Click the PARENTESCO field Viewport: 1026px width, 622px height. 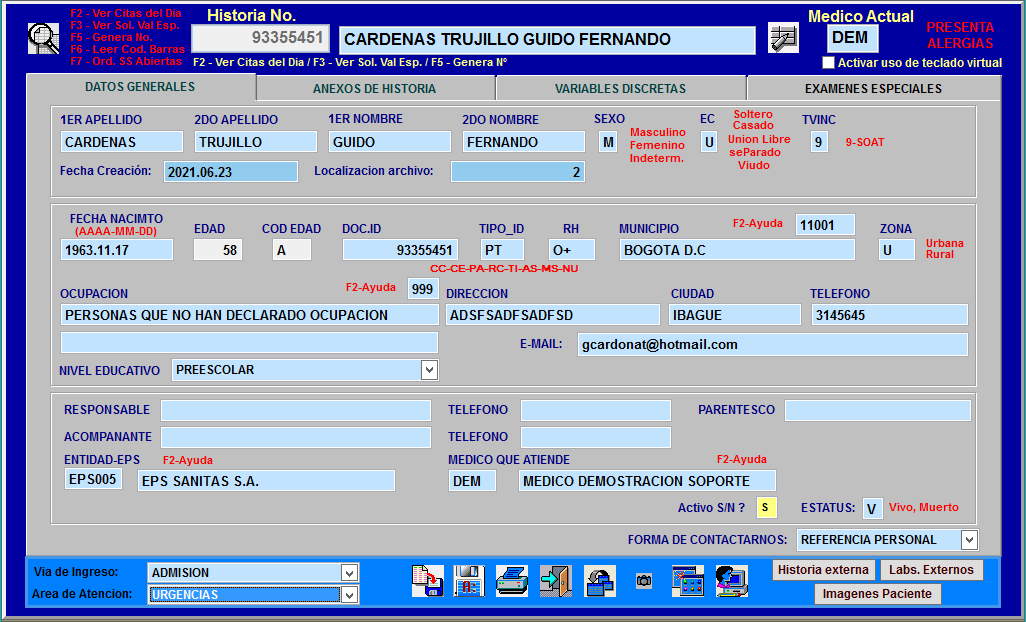tap(877, 410)
